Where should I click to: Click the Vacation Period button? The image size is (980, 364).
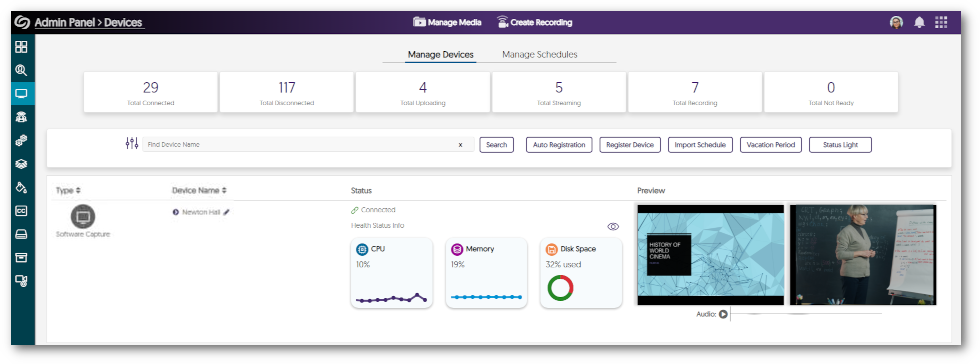771,144
